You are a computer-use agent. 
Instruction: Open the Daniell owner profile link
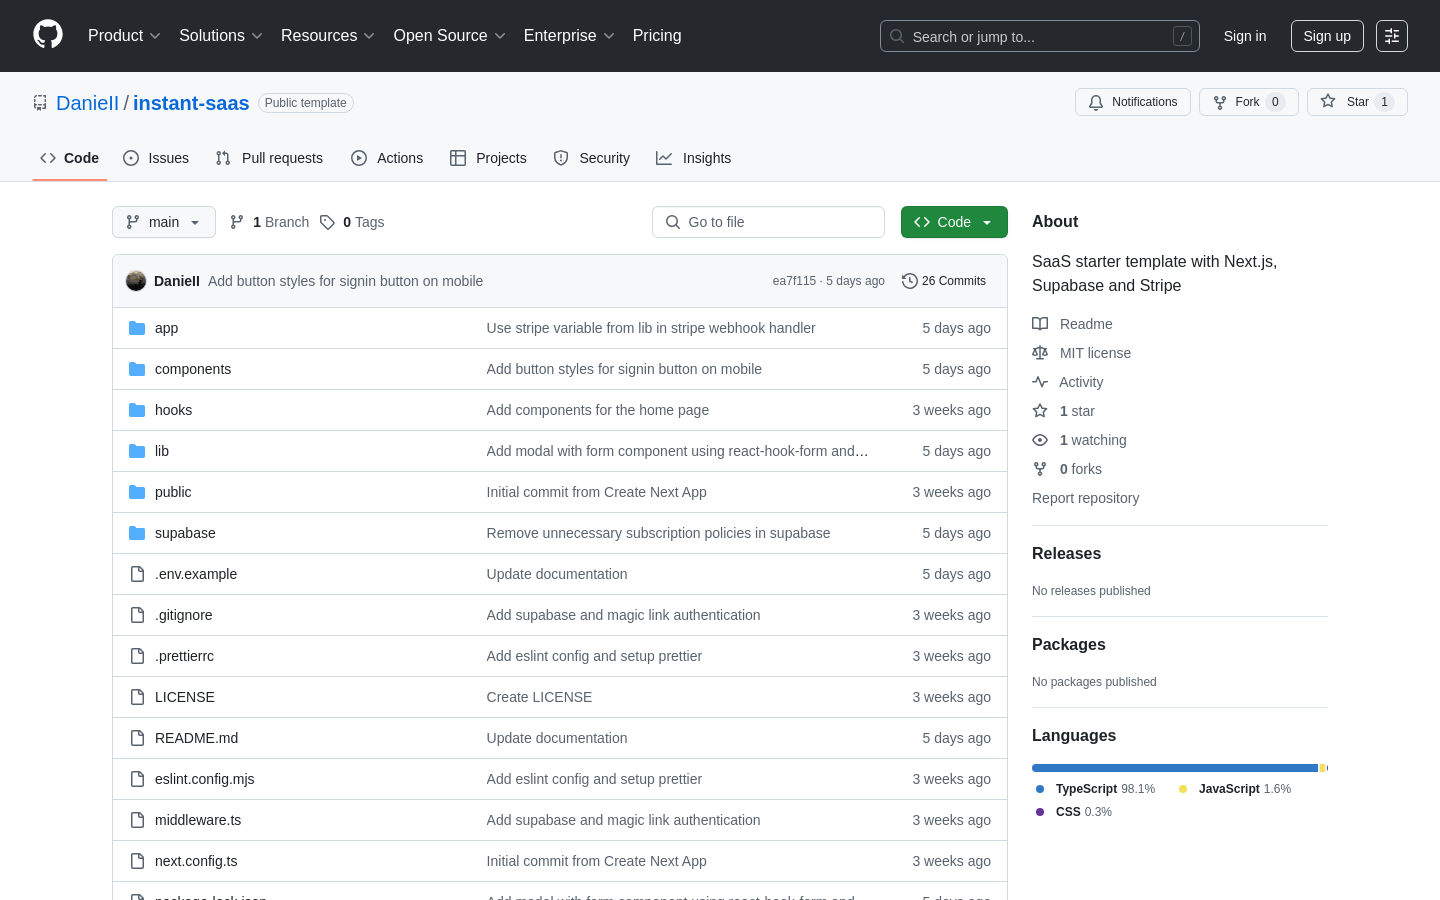[x=87, y=103]
